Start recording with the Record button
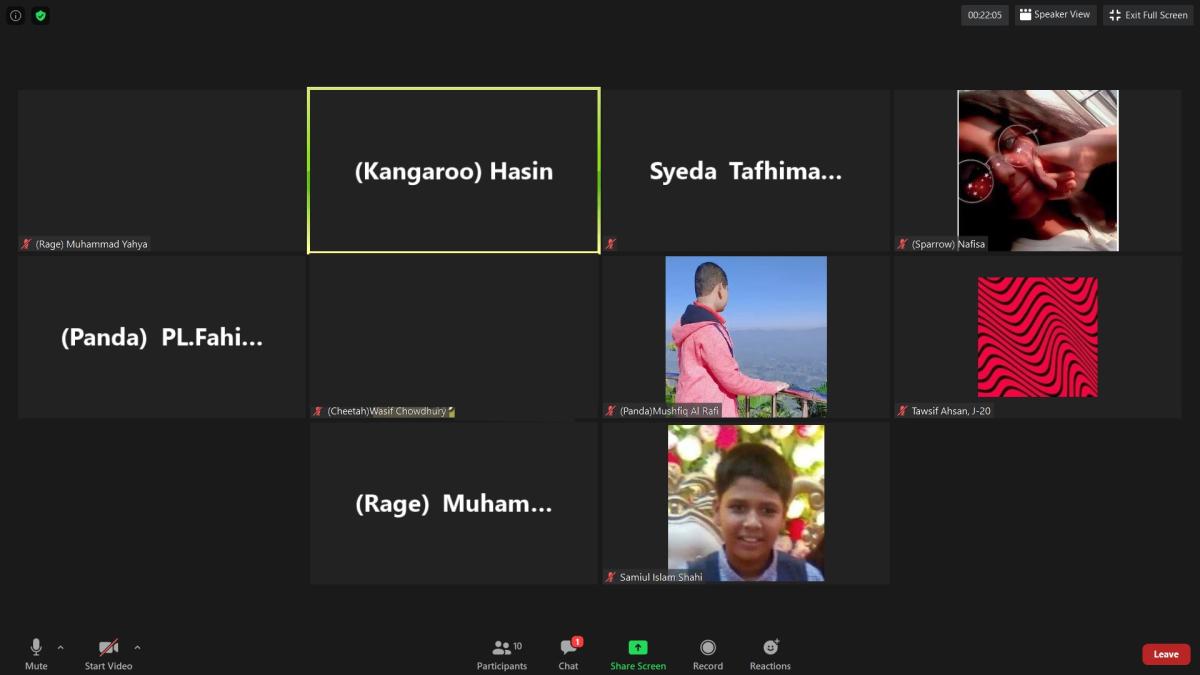Viewport: 1200px width, 675px height. (x=708, y=654)
